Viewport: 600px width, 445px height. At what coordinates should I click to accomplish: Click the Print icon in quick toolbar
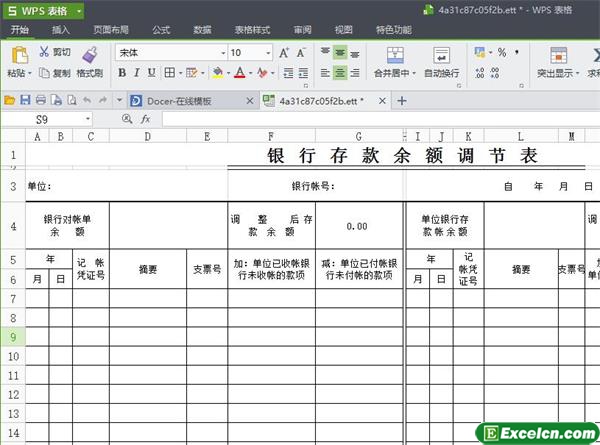pos(41,101)
